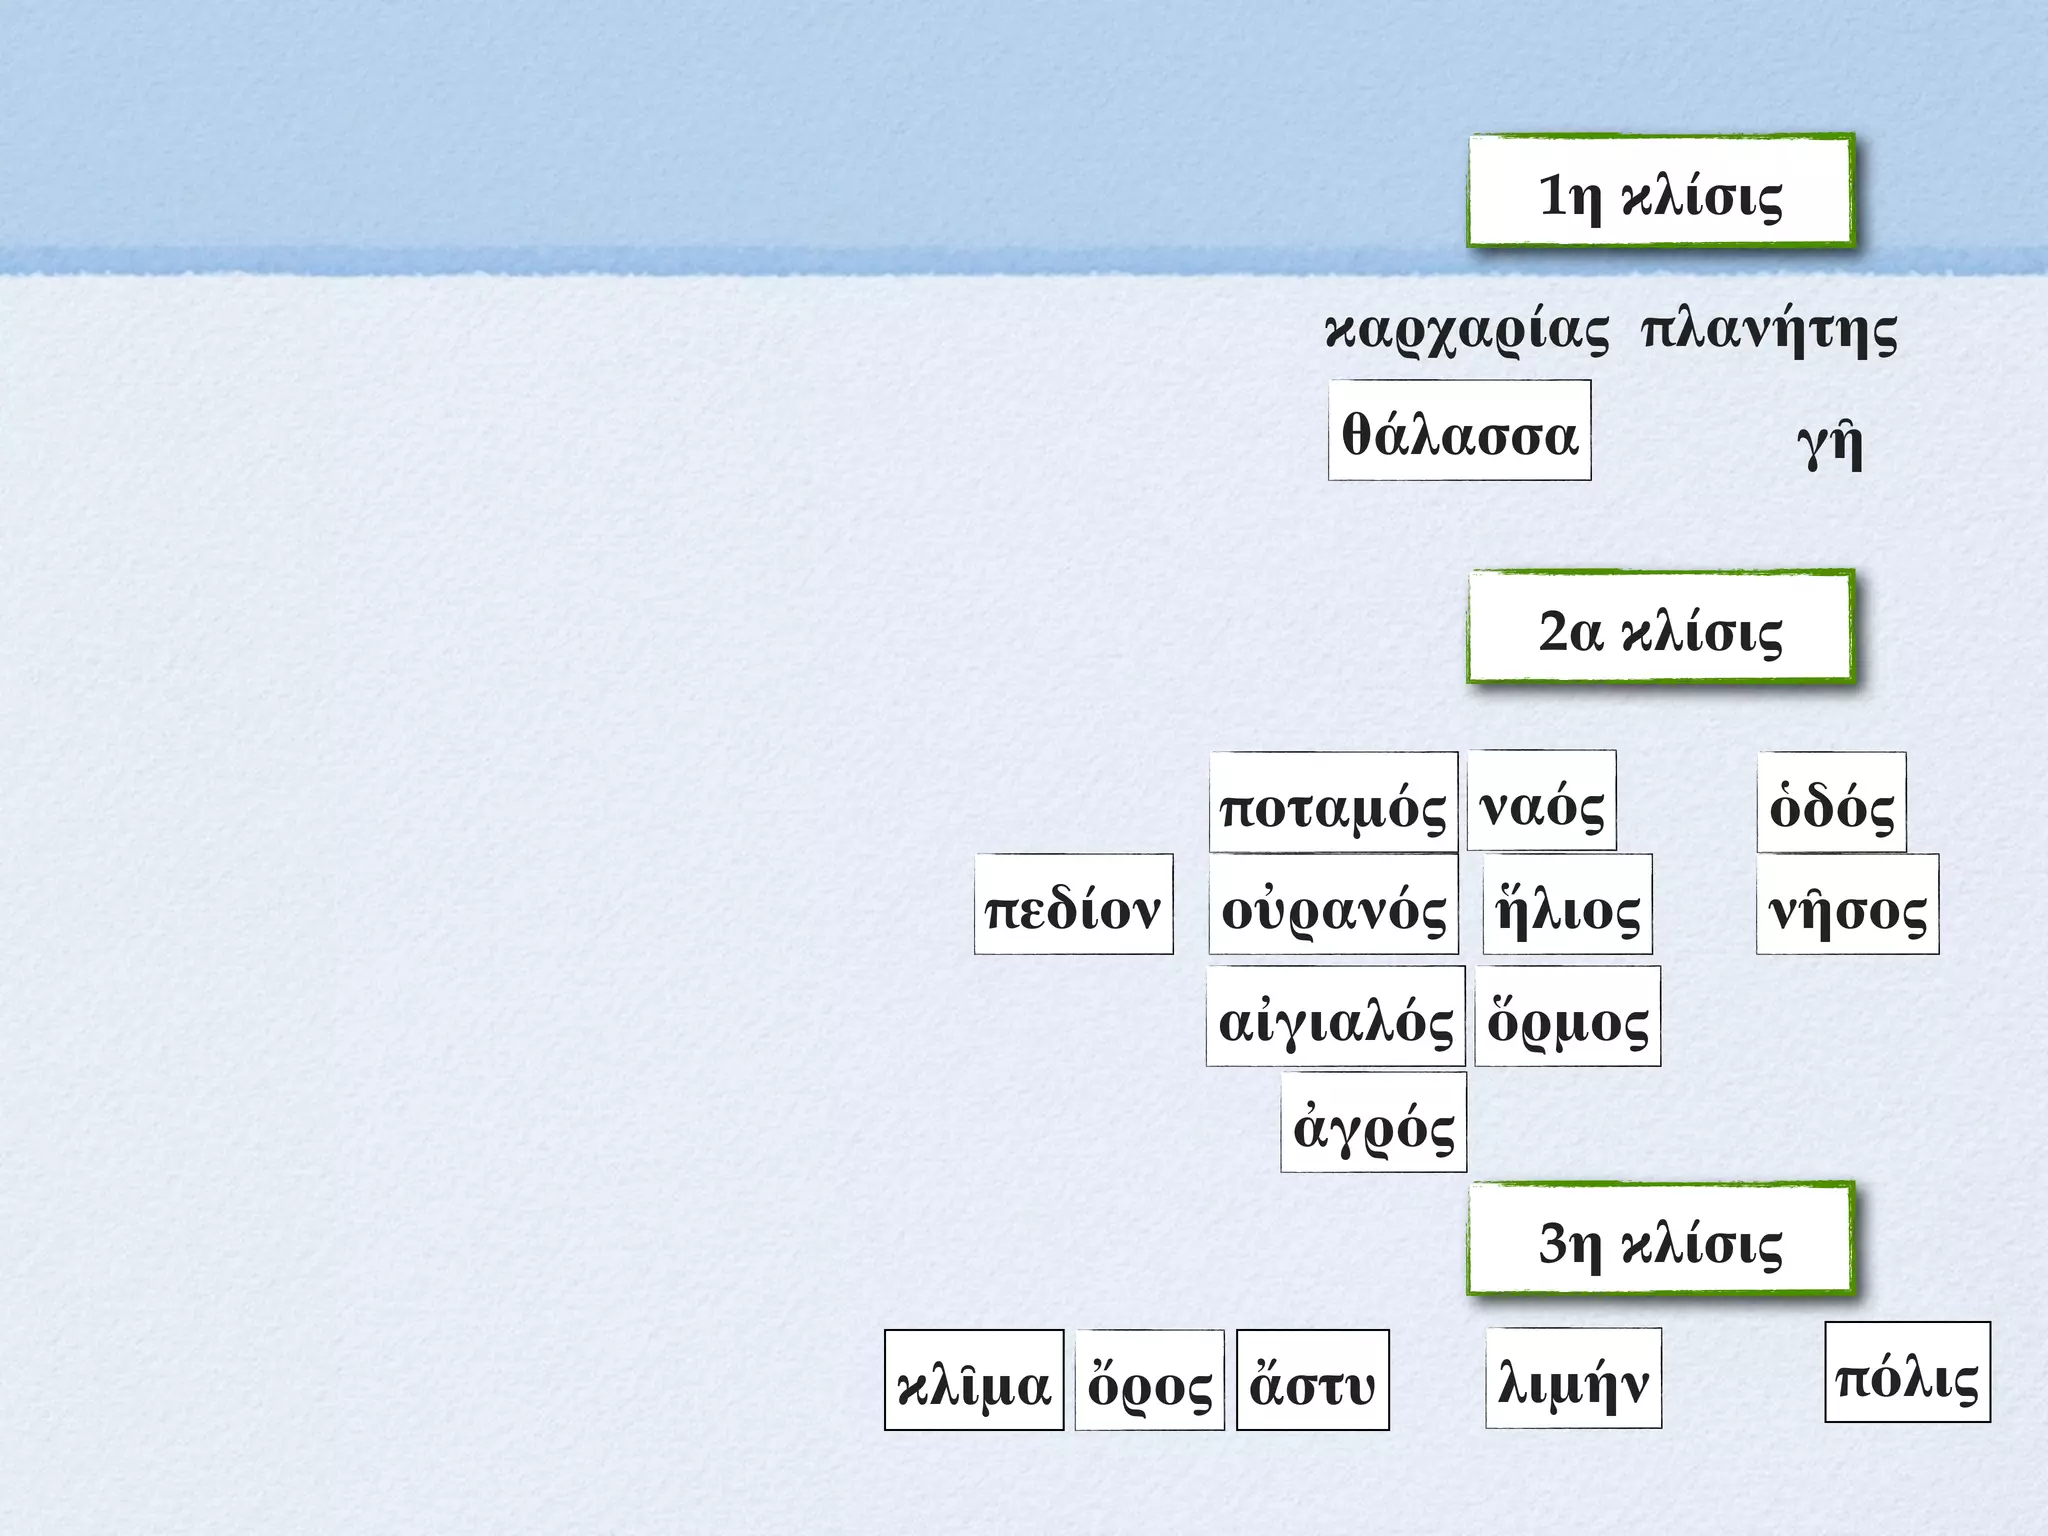Image resolution: width=2048 pixels, height=1536 pixels.
Task: Click the λιμήν word card
Action: pyautogui.click(x=1573, y=1378)
